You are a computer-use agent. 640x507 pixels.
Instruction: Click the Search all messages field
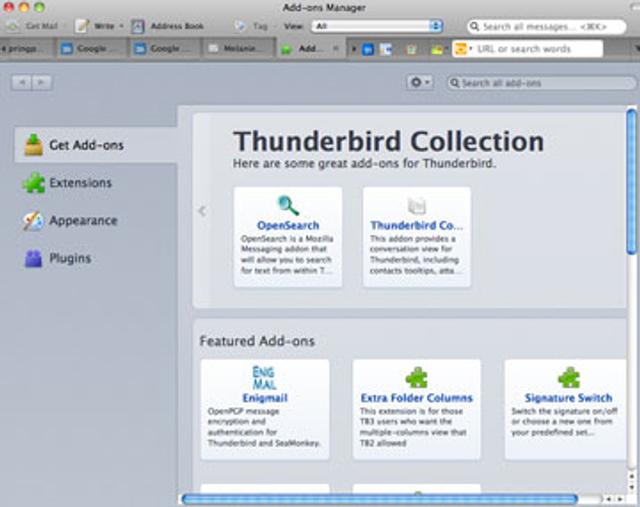(547, 27)
